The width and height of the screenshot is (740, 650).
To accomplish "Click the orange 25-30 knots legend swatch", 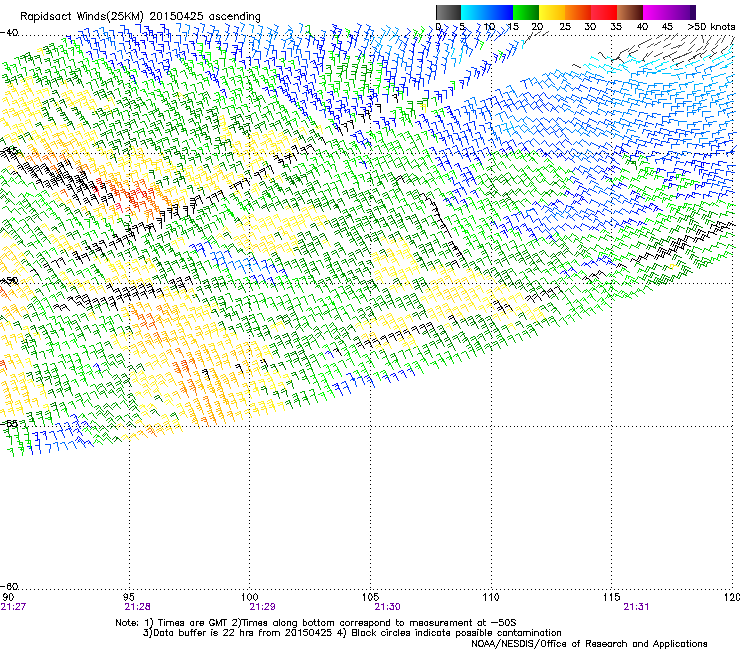I will click(578, 12).
